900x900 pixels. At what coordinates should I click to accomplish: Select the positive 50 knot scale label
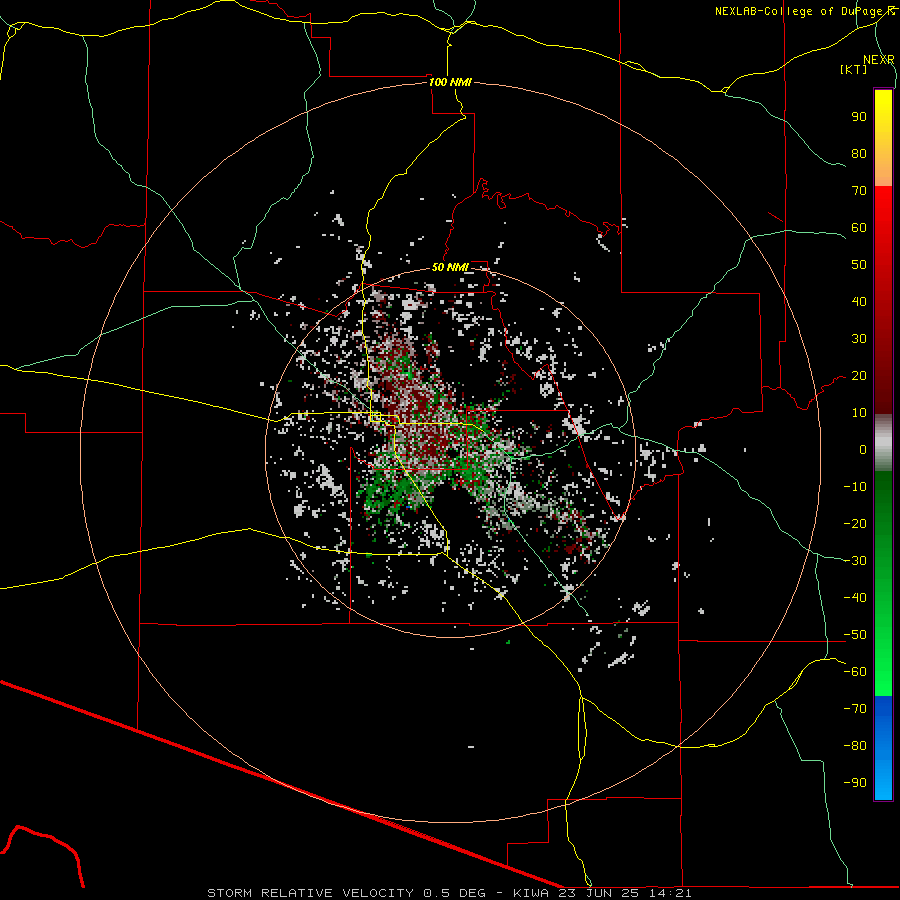859,265
